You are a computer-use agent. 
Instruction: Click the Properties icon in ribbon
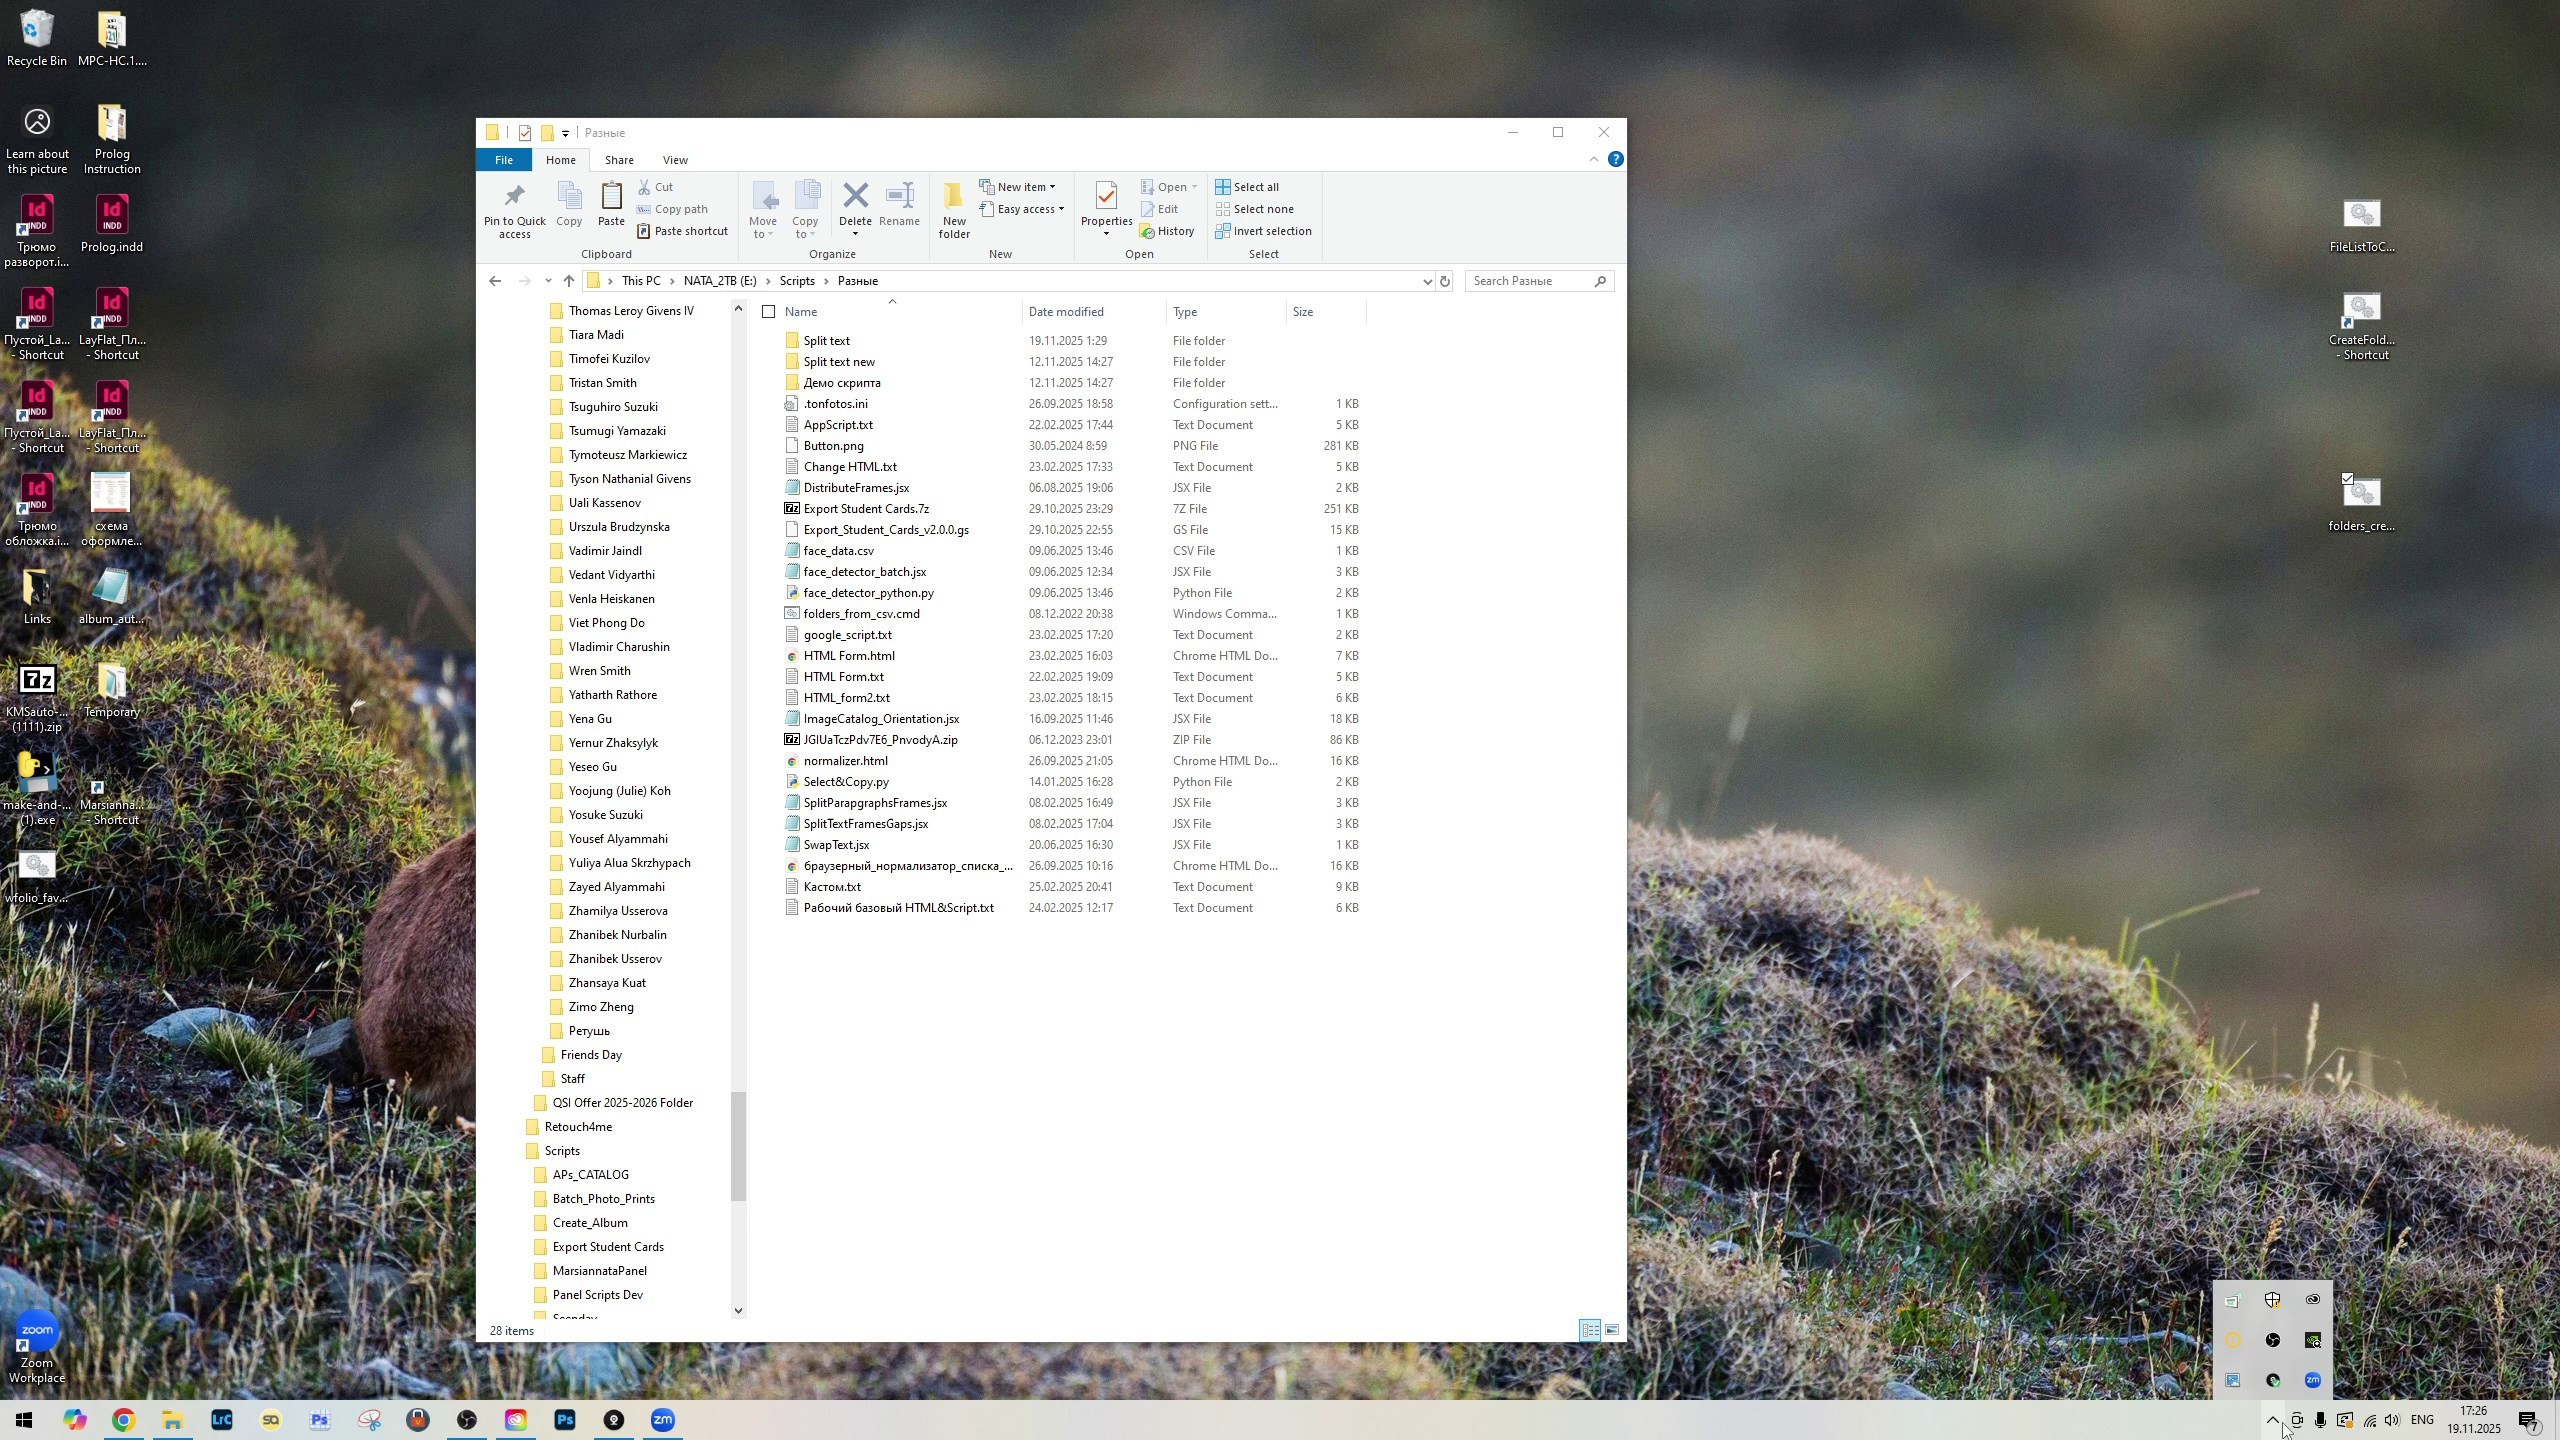click(x=1106, y=197)
